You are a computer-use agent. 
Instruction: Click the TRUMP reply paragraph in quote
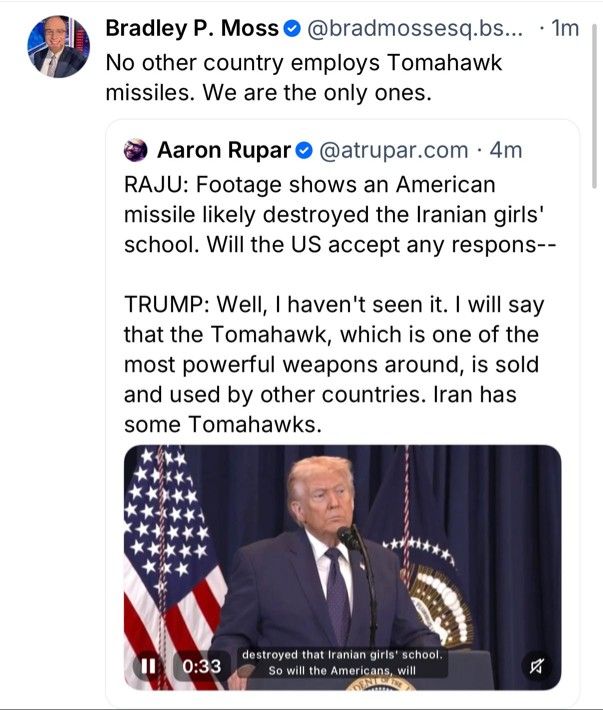coord(334,365)
